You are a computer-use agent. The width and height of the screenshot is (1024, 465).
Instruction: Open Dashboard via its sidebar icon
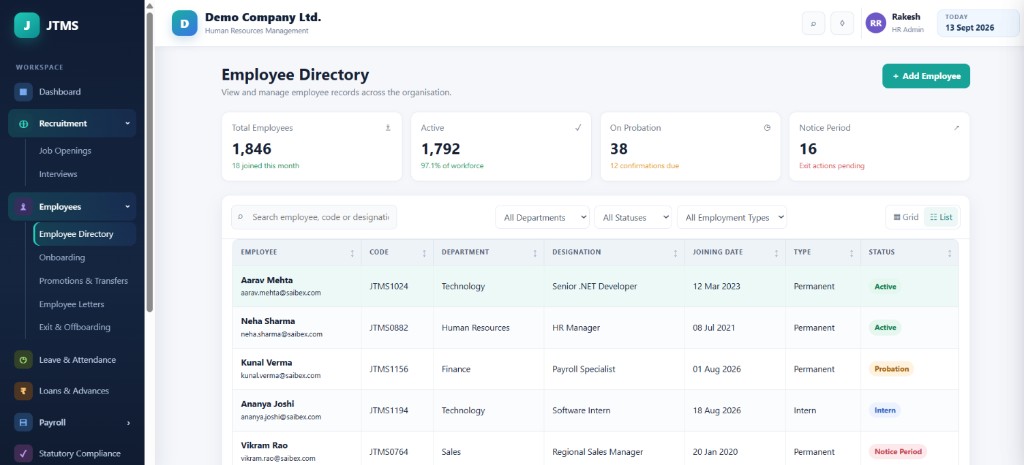point(24,92)
